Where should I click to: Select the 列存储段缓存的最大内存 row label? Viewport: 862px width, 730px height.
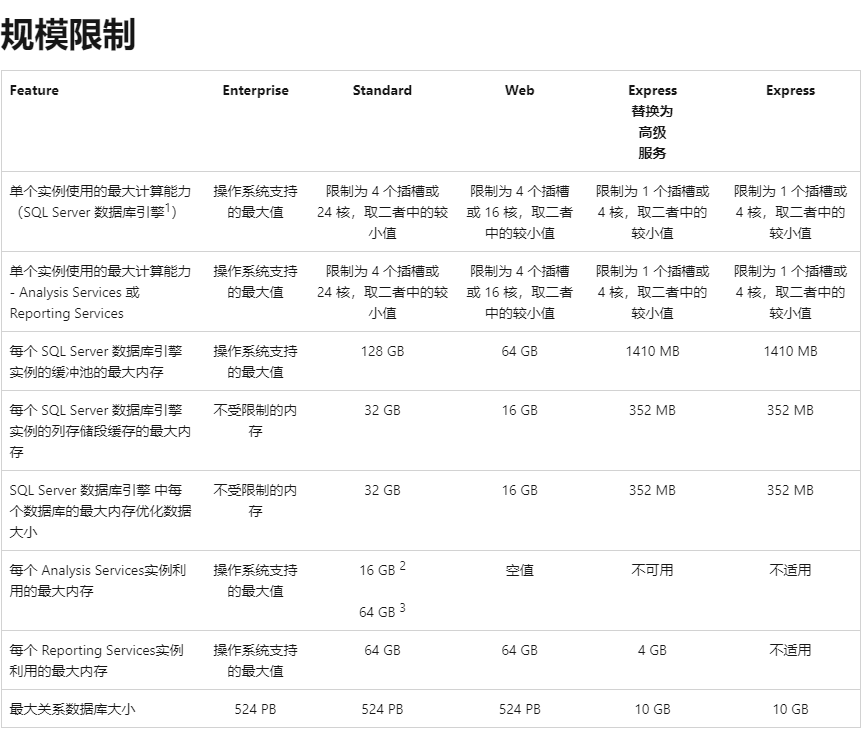pyautogui.click(x=100, y=431)
